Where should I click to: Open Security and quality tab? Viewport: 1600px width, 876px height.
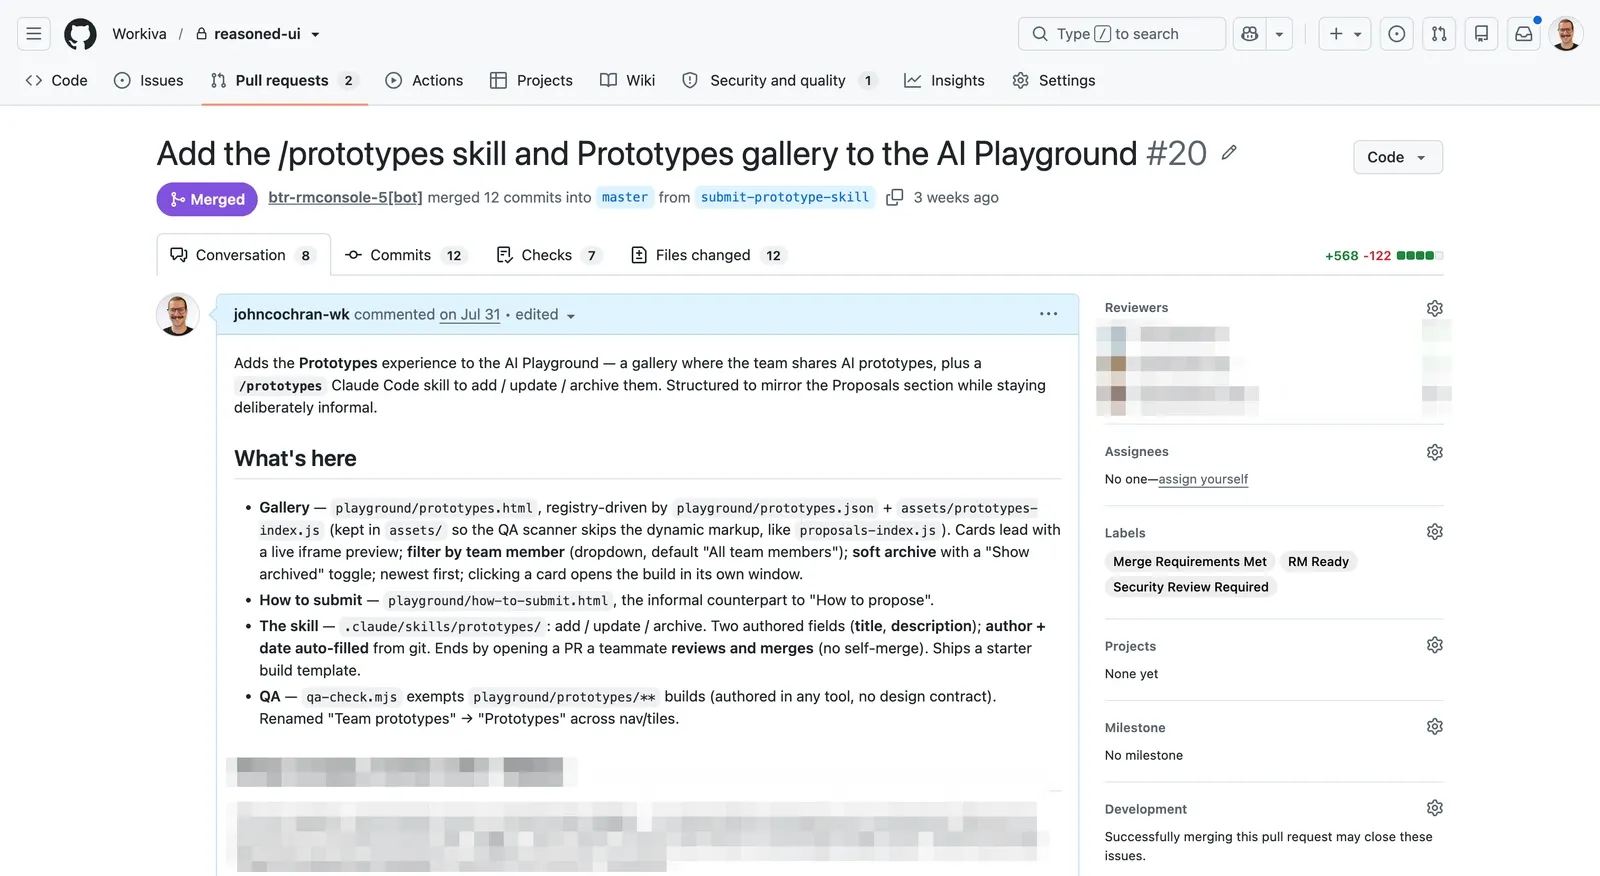[x=779, y=80]
